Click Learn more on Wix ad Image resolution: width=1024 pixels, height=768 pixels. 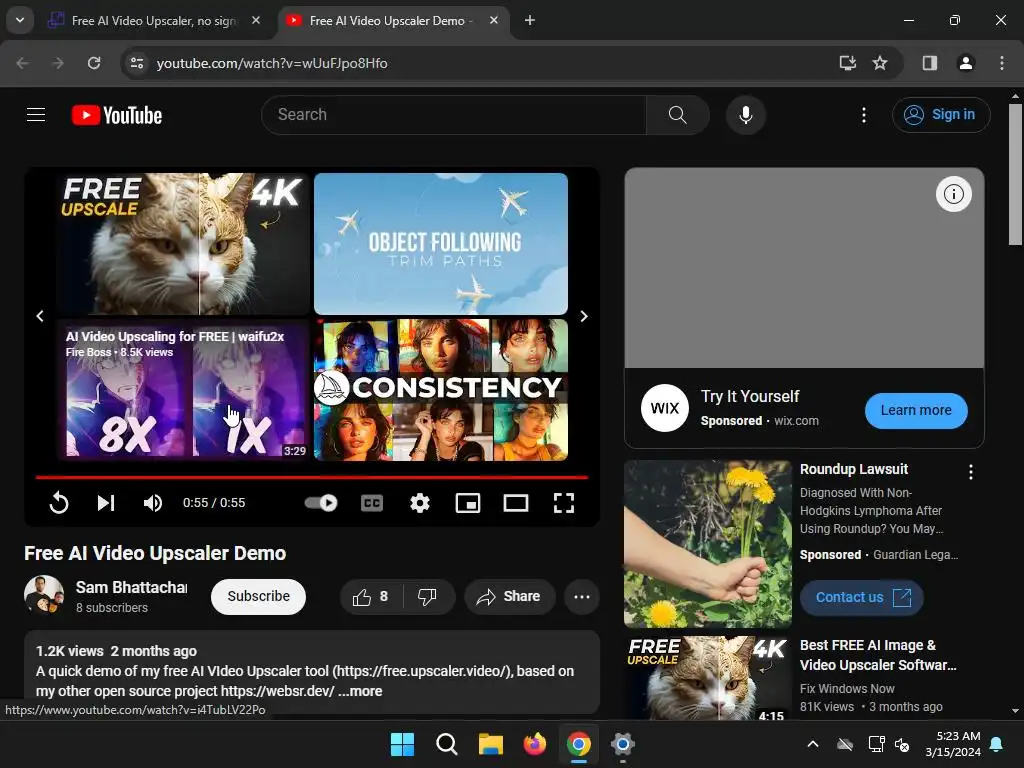coord(916,410)
